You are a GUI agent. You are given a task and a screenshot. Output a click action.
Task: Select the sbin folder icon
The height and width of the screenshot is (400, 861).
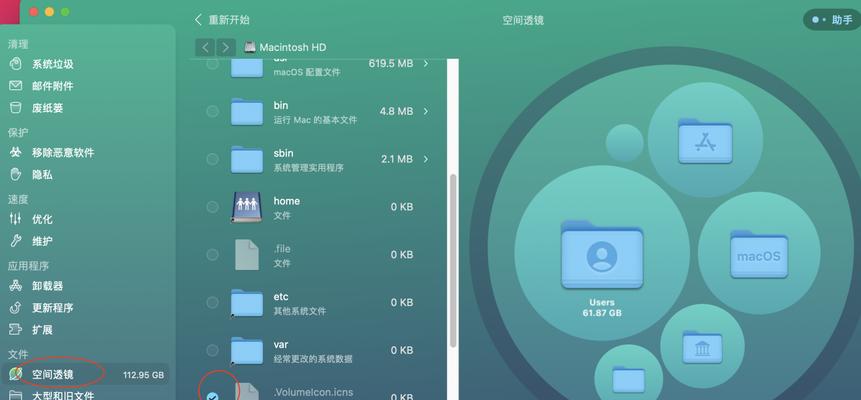(x=247, y=159)
